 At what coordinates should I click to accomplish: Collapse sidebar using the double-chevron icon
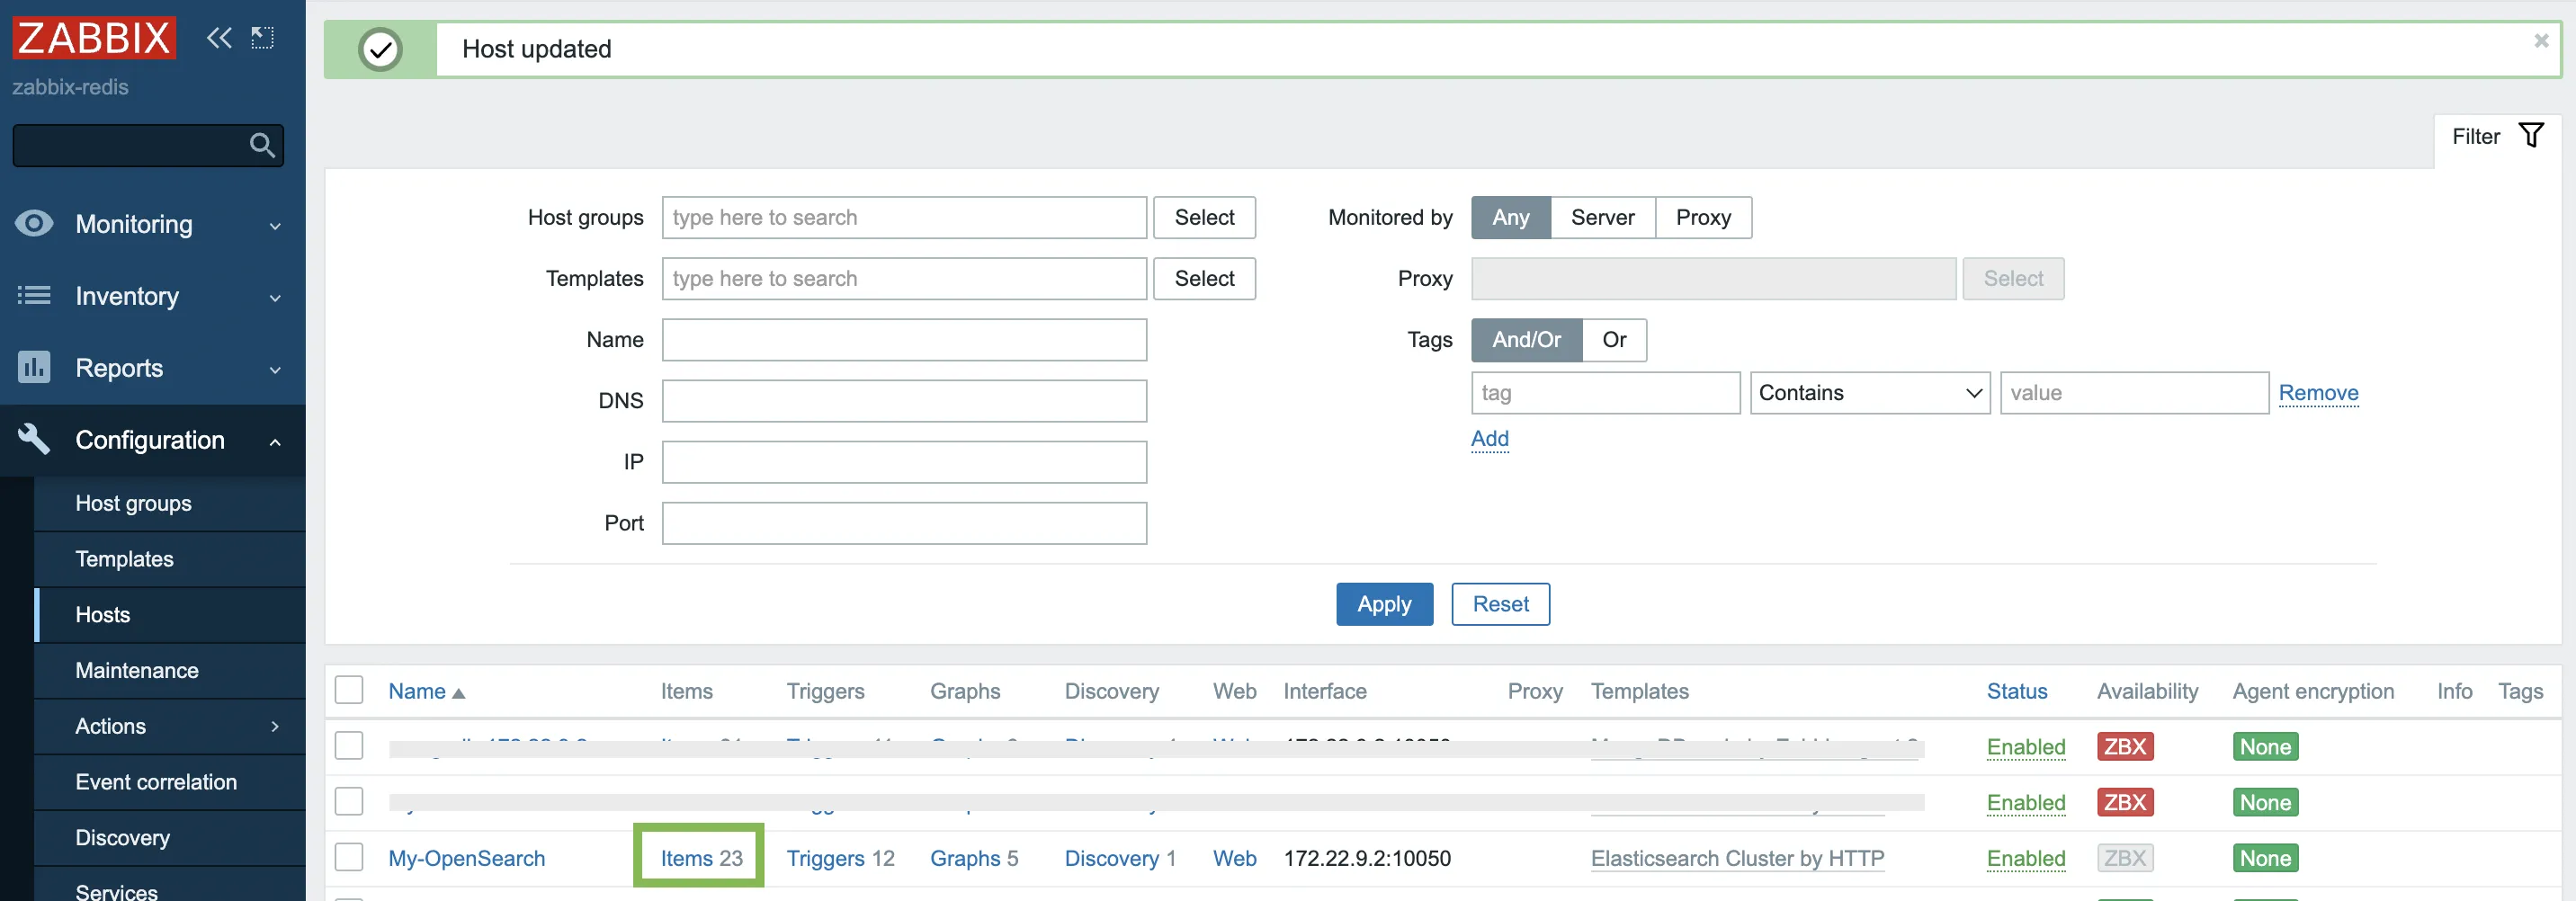(219, 38)
